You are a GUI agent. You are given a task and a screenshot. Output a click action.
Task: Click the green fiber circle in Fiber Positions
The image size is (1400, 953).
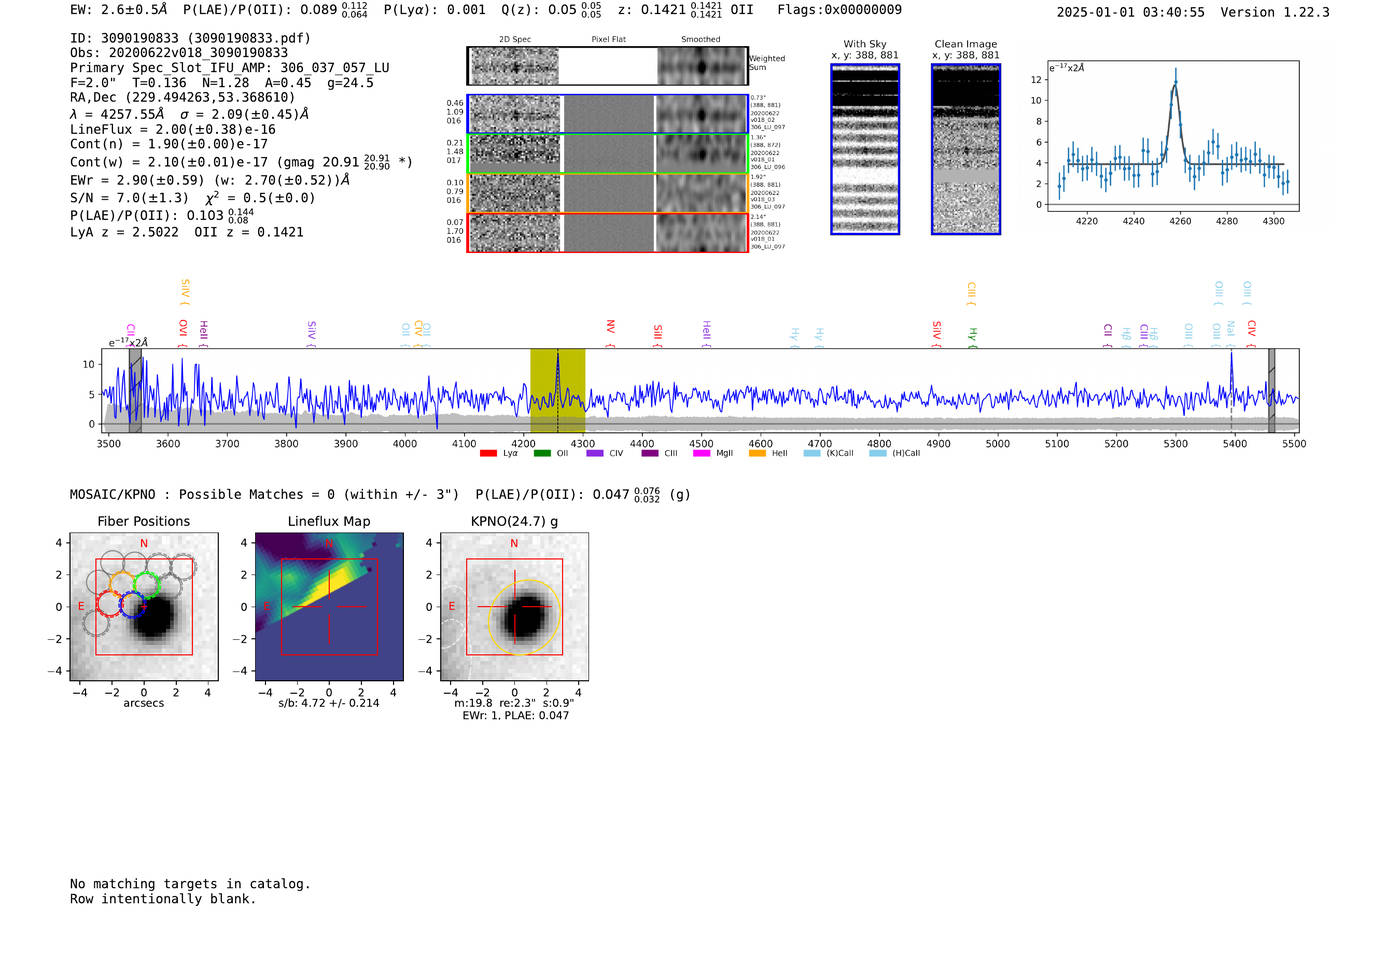pyautogui.click(x=147, y=586)
